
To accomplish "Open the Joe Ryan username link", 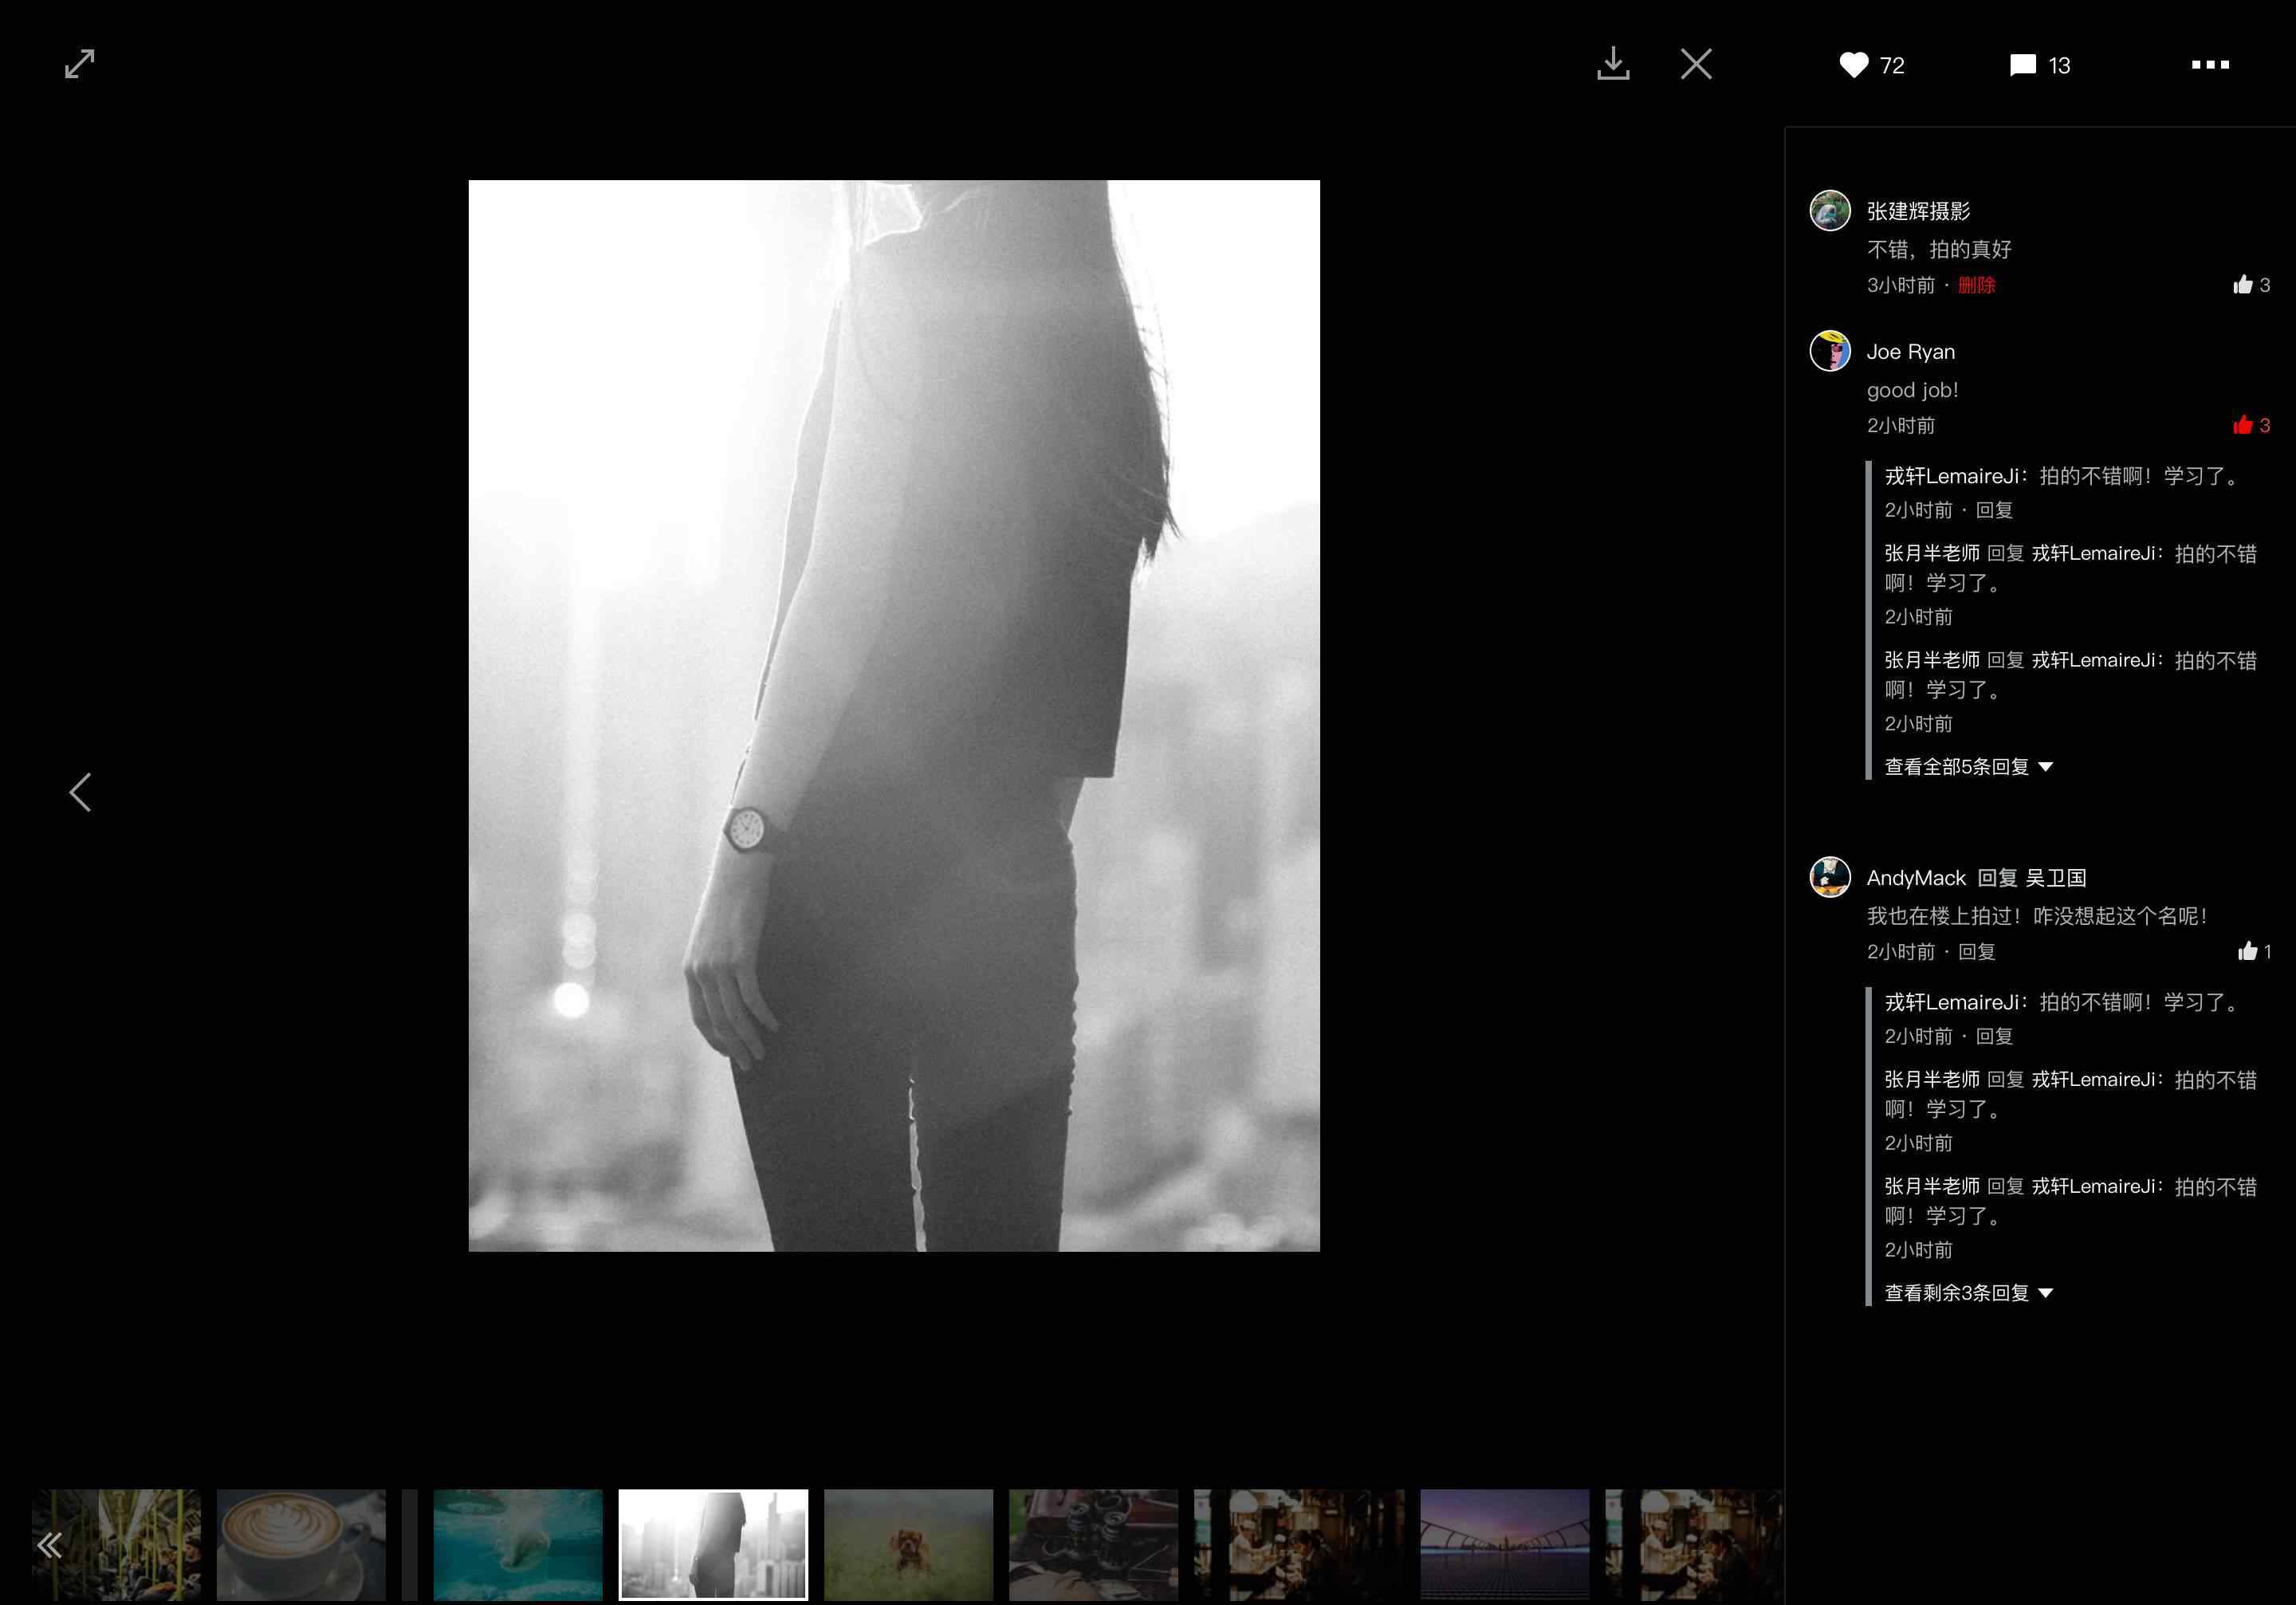I will pyautogui.click(x=1910, y=351).
